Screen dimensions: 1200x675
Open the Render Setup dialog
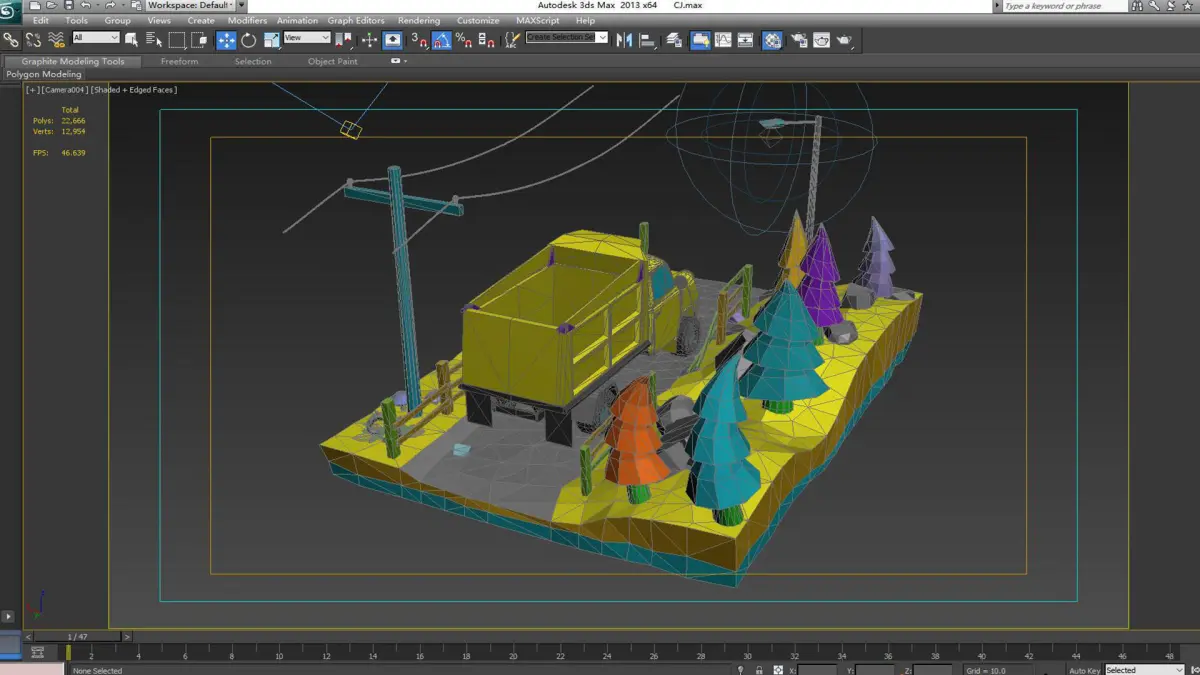tap(799, 40)
